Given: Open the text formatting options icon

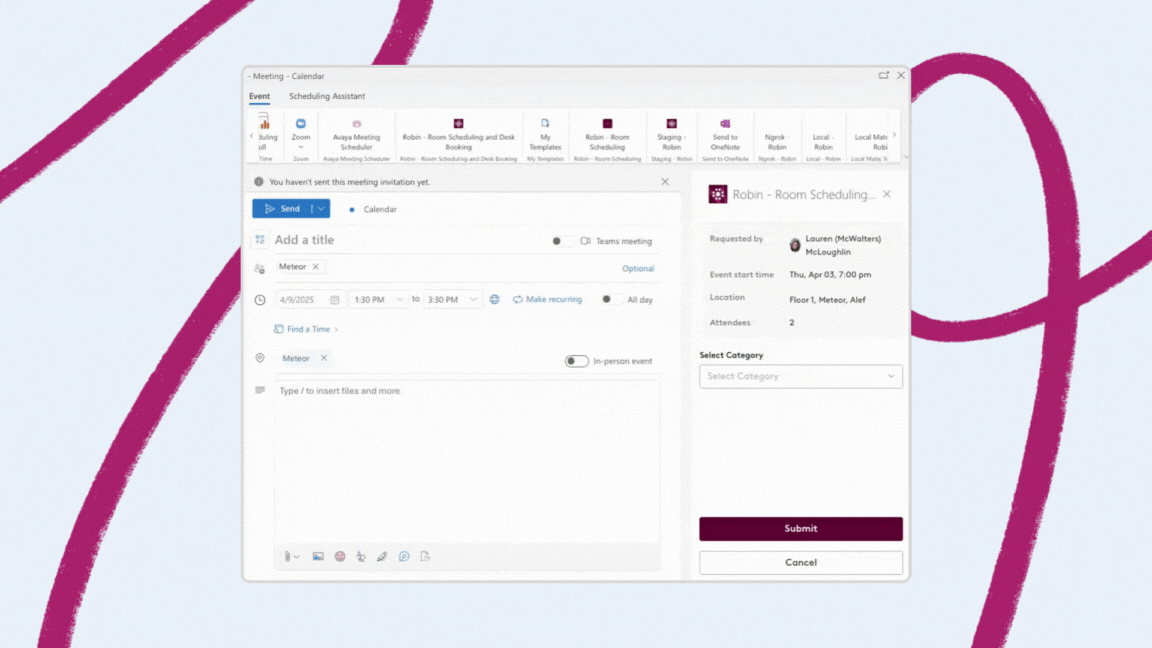Looking at the screenshot, I should pyautogui.click(x=361, y=557).
